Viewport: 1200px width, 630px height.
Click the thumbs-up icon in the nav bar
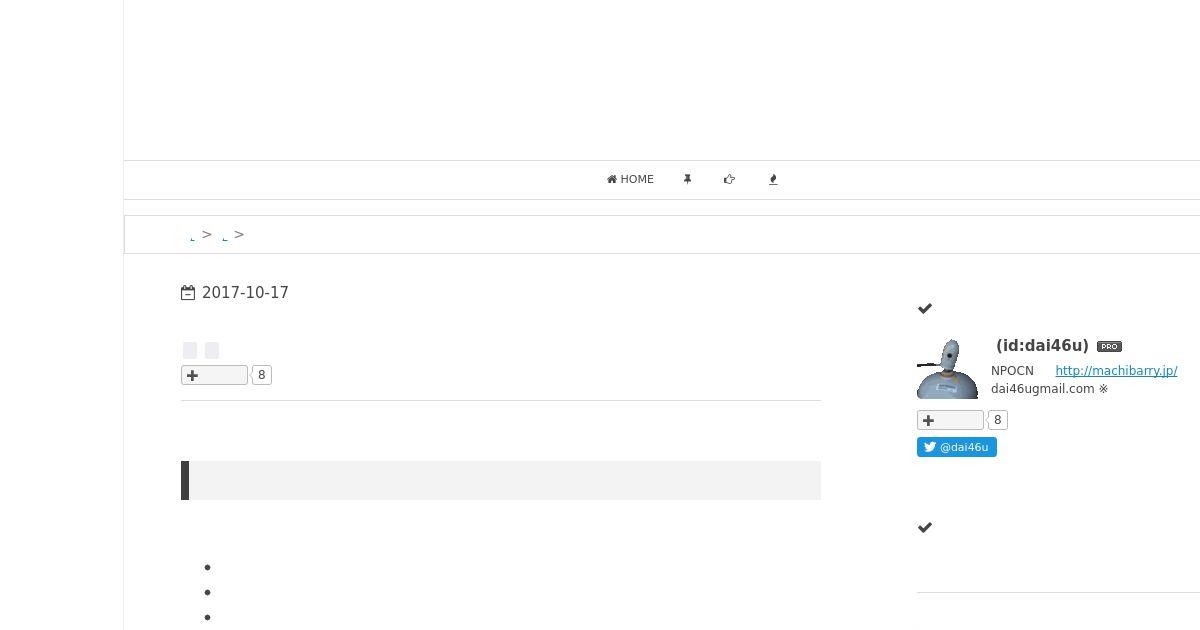(x=729, y=180)
